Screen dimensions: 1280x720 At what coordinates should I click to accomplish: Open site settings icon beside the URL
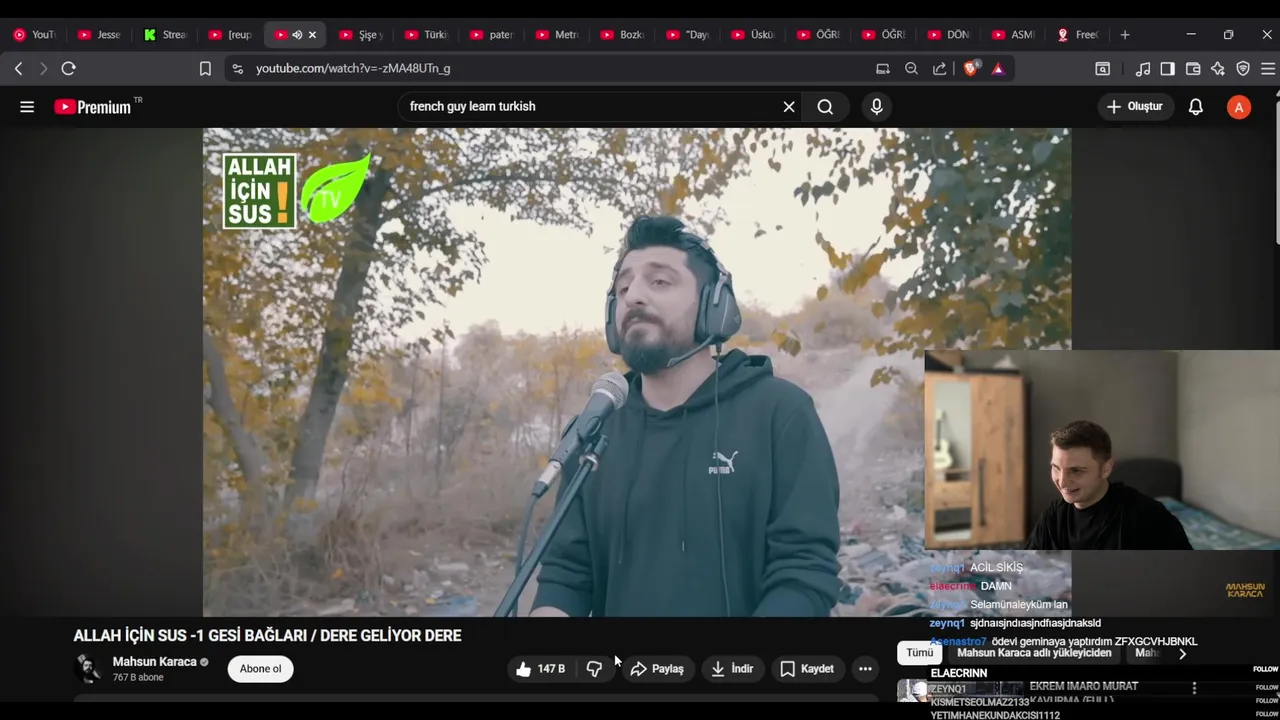coord(237,69)
